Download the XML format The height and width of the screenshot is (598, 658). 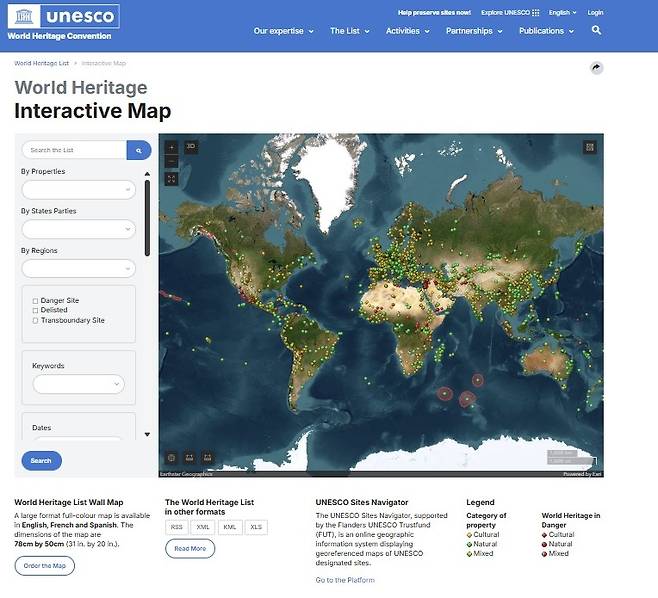click(x=203, y=527)
